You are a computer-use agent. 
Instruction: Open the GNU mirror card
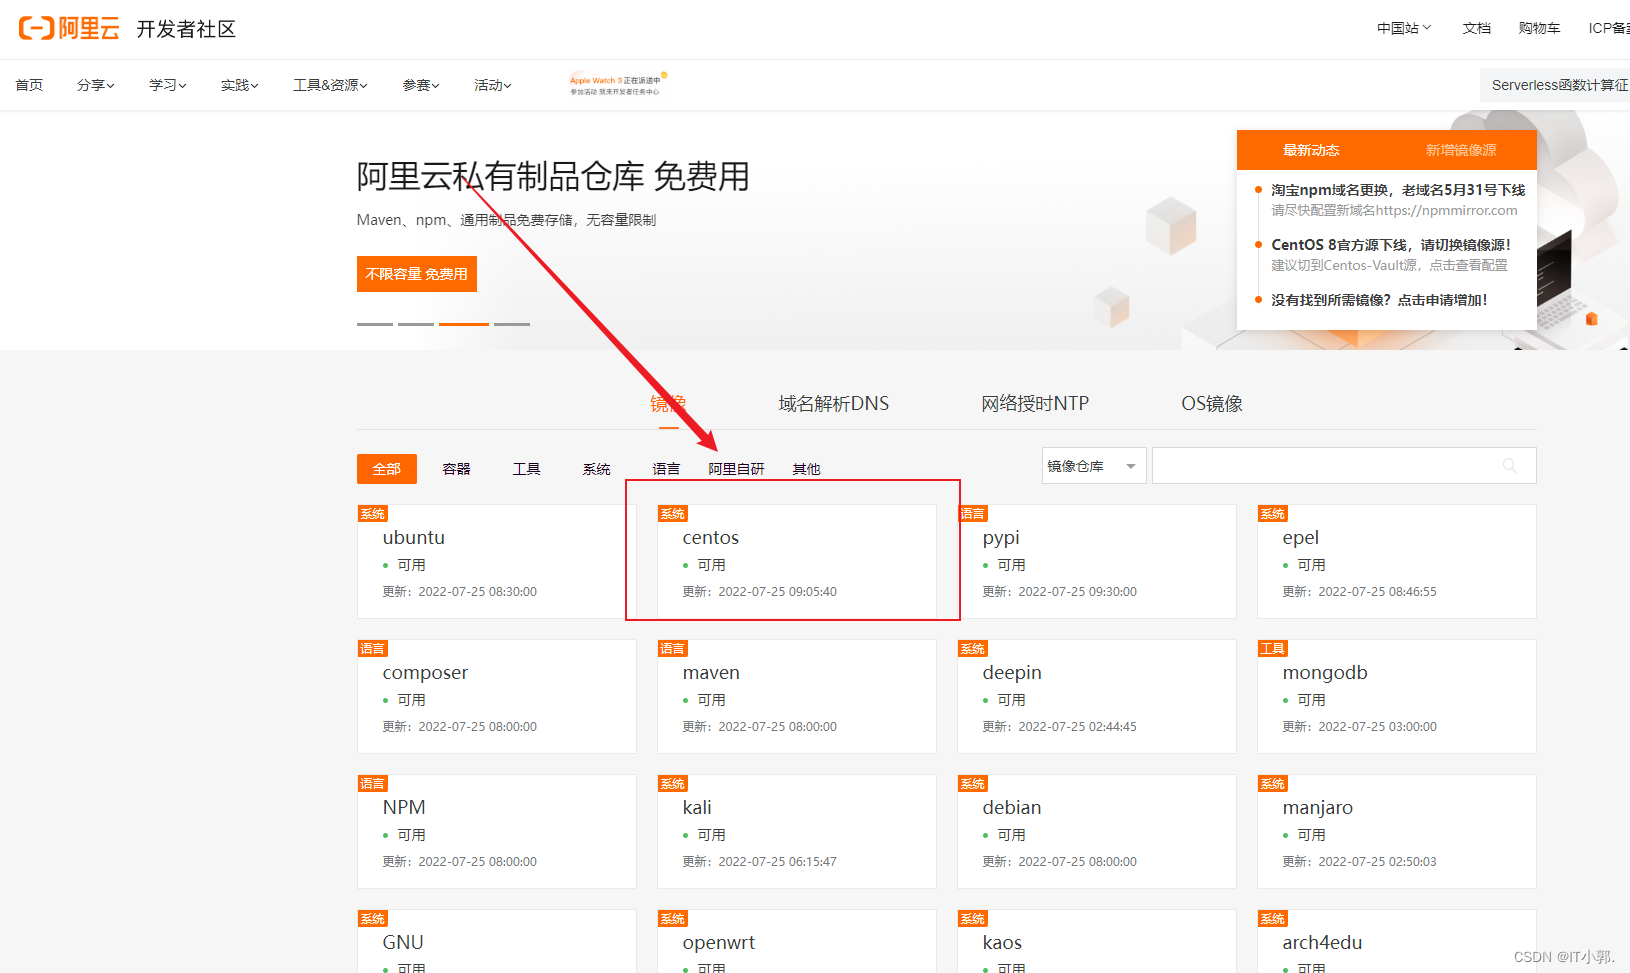(497, 941)
